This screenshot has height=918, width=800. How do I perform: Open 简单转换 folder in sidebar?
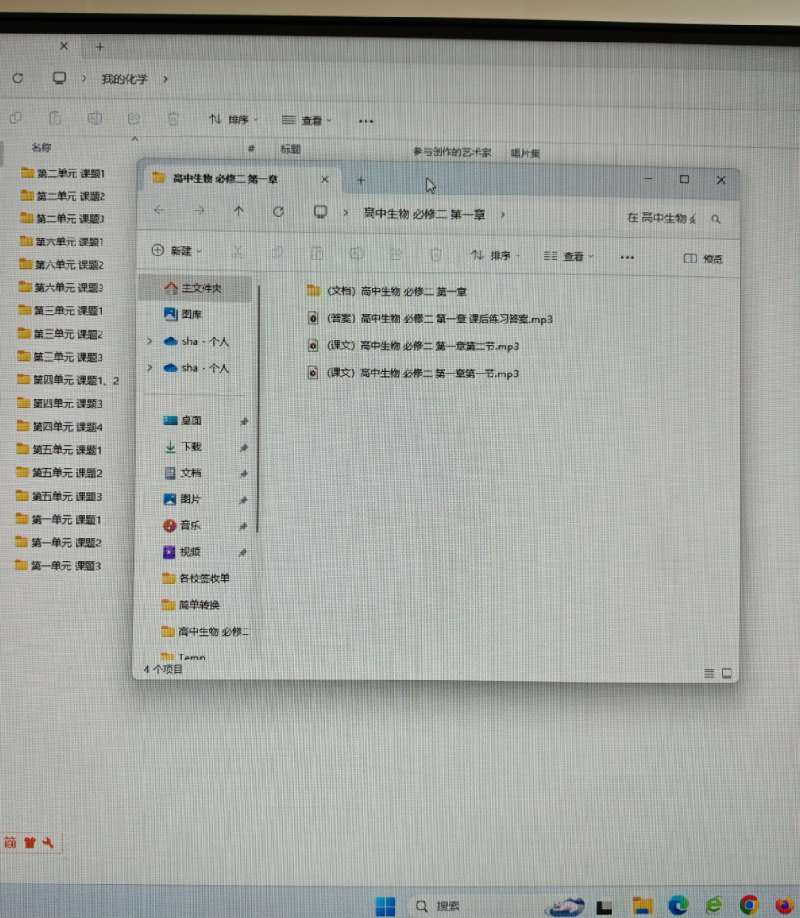pyautogui.click(x=190, y=605)
